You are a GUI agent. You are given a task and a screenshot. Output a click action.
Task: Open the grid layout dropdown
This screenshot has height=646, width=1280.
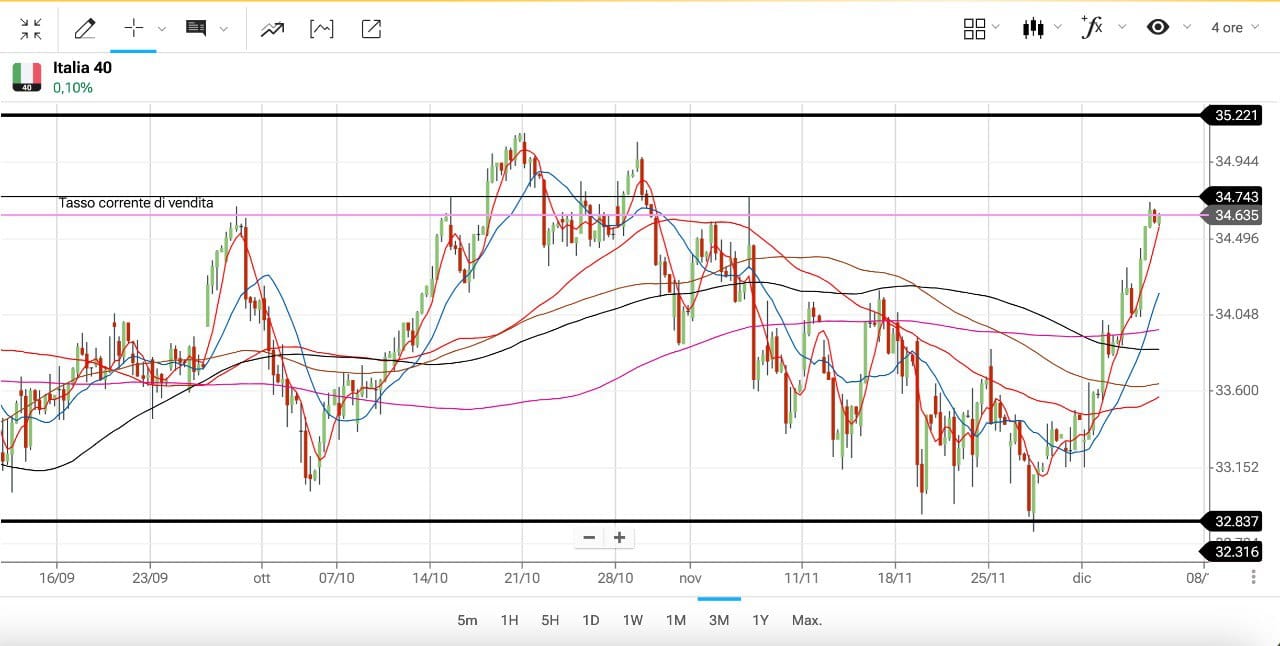974,28
